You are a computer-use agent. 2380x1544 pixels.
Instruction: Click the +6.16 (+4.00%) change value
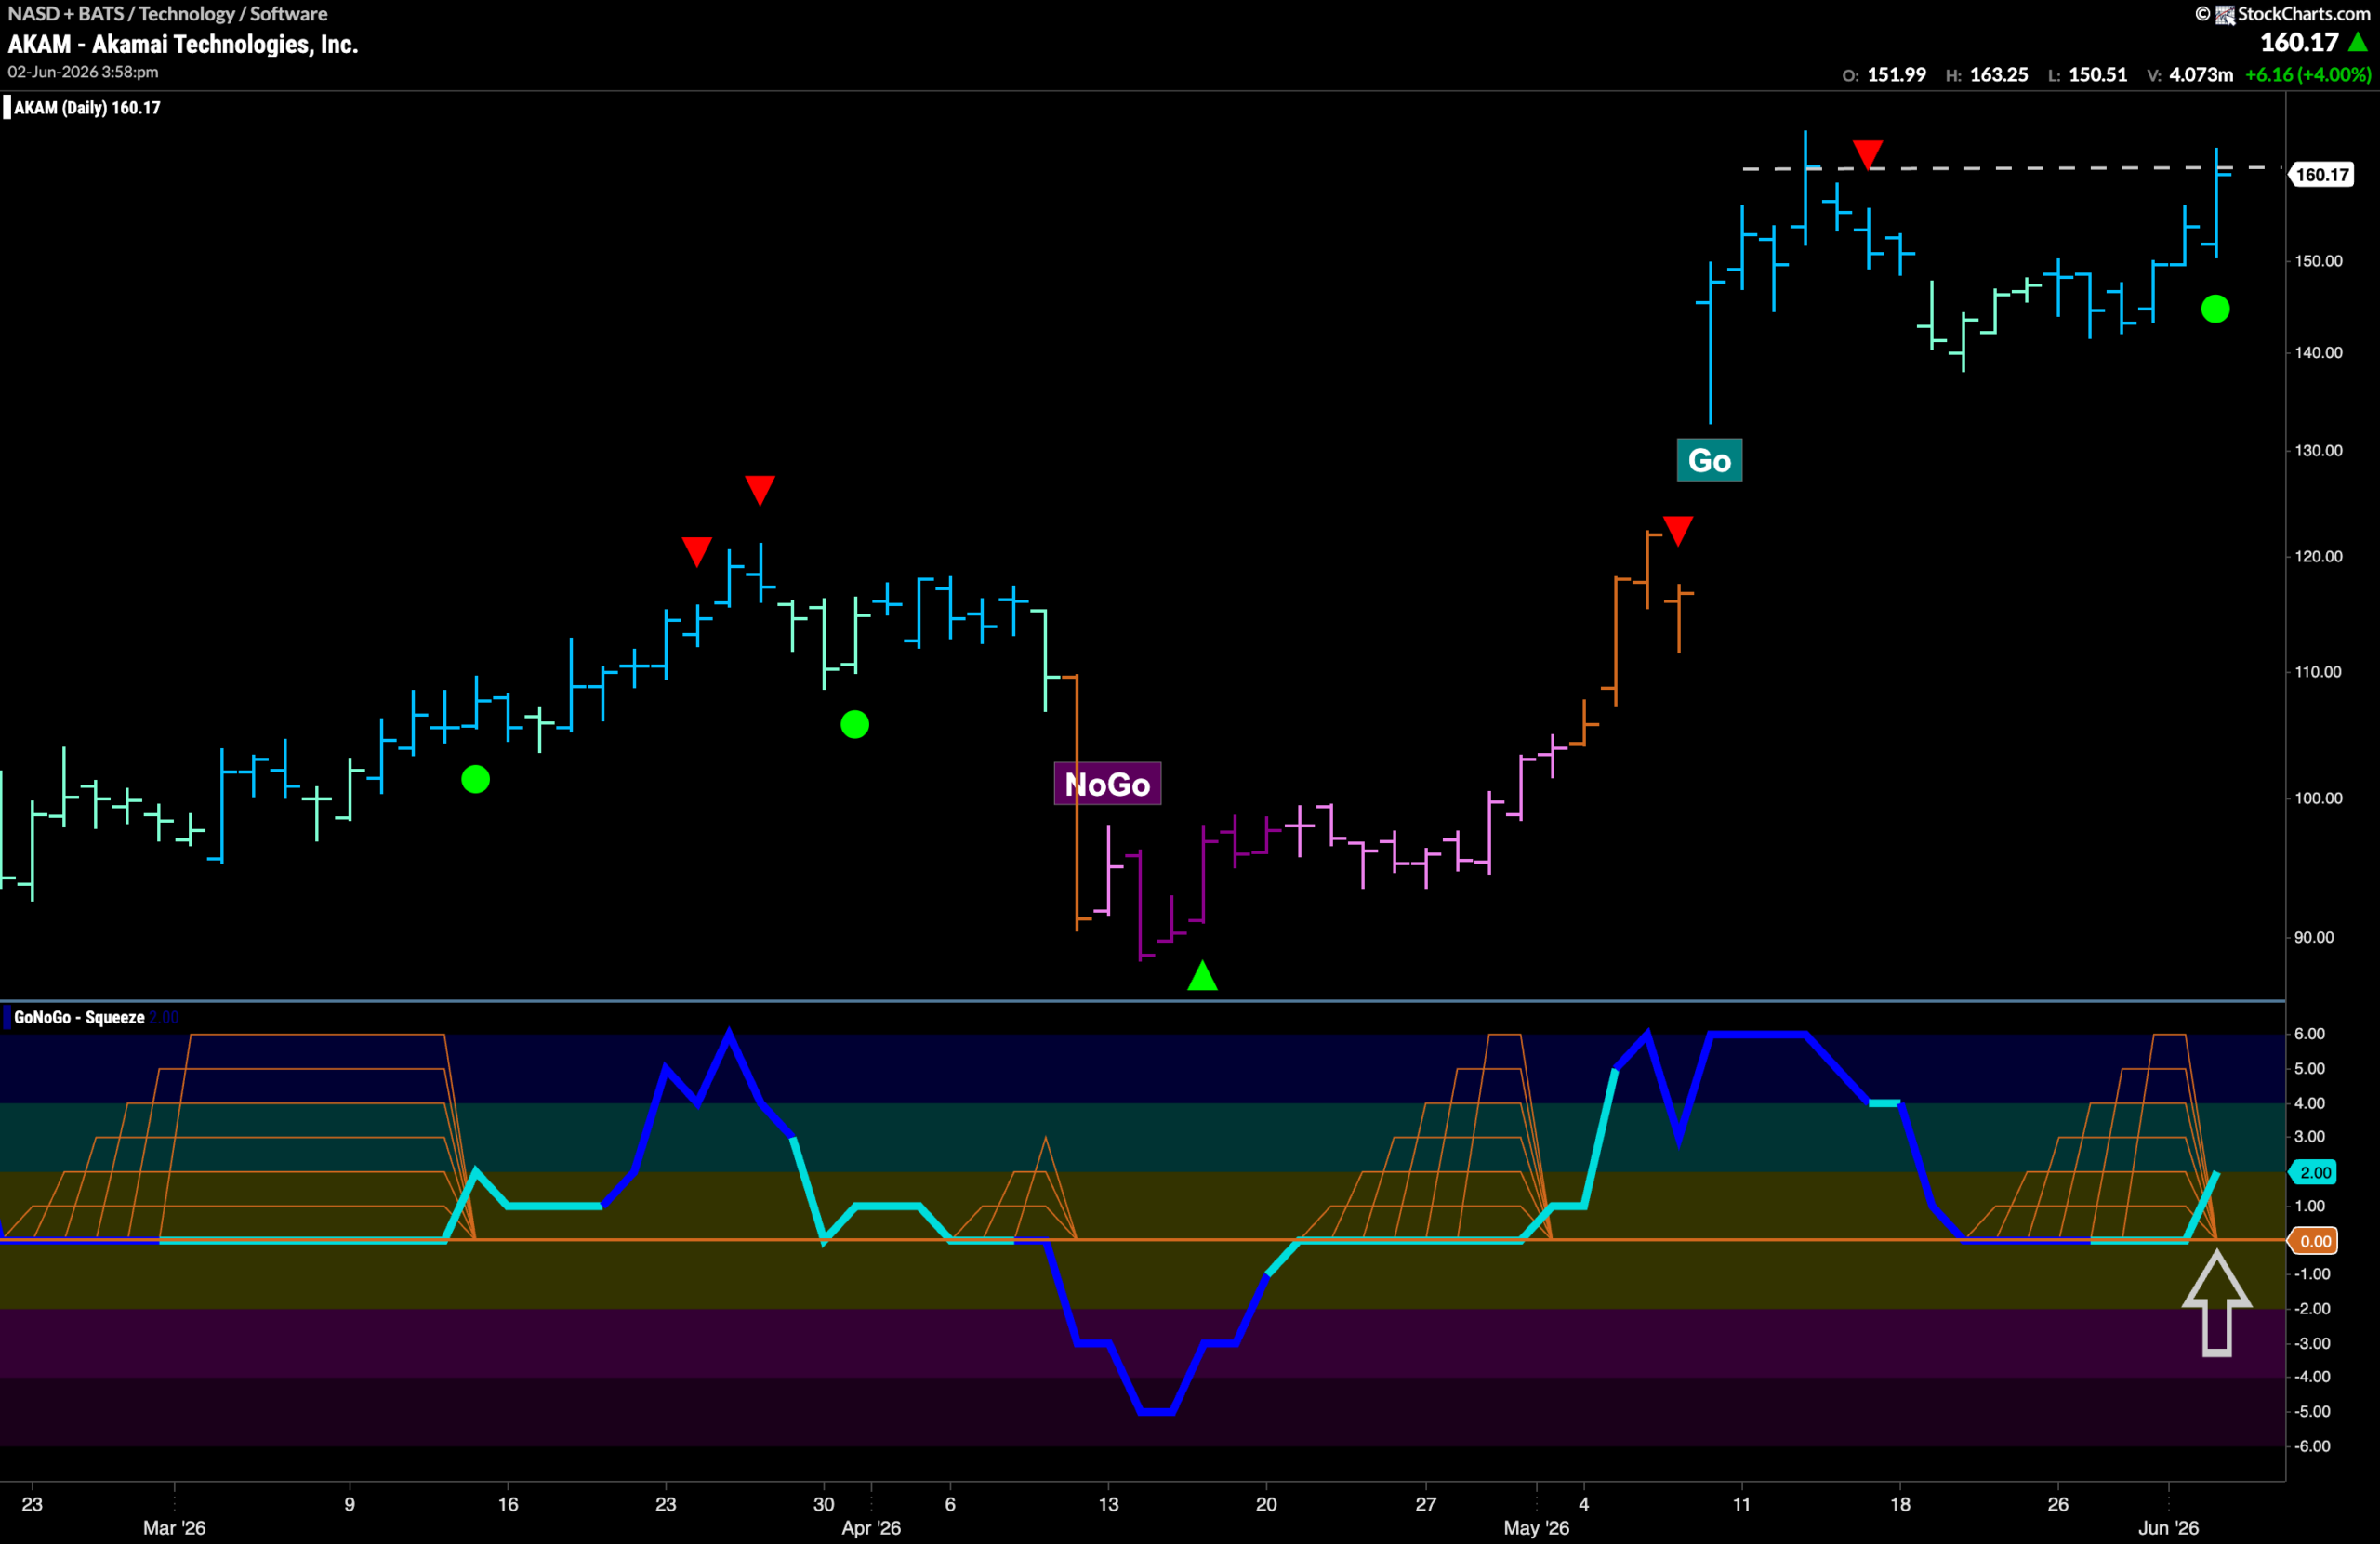pos(2307,75)
